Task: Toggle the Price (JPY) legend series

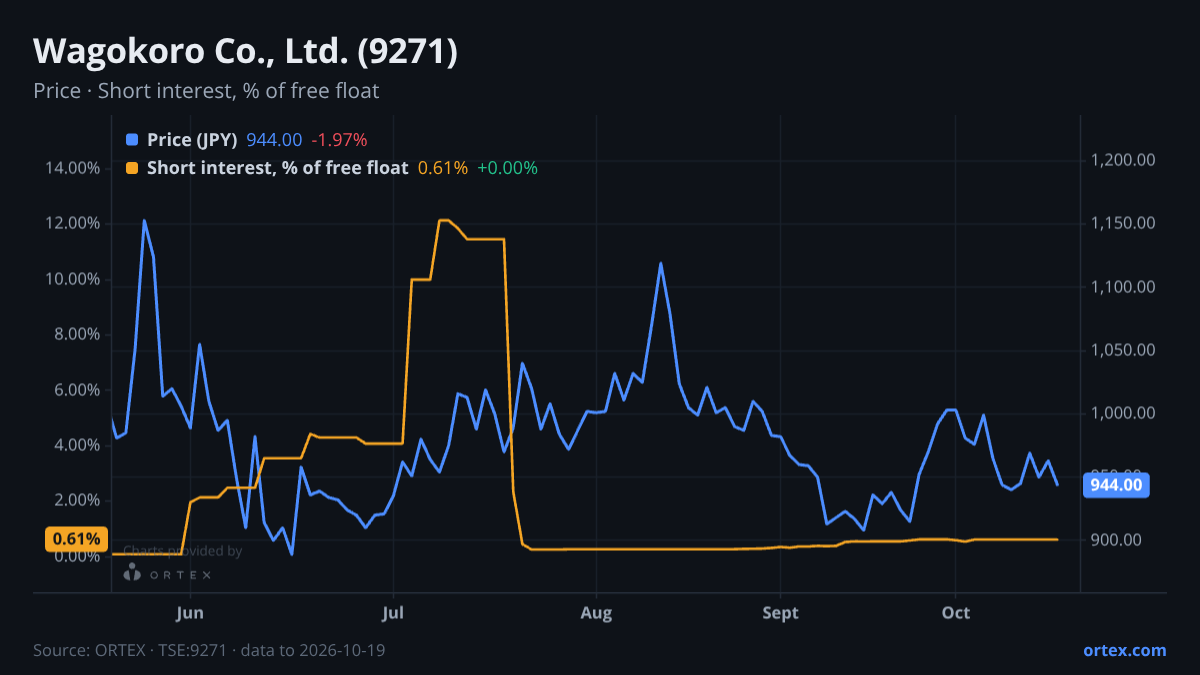Action: tap(192, 140)
